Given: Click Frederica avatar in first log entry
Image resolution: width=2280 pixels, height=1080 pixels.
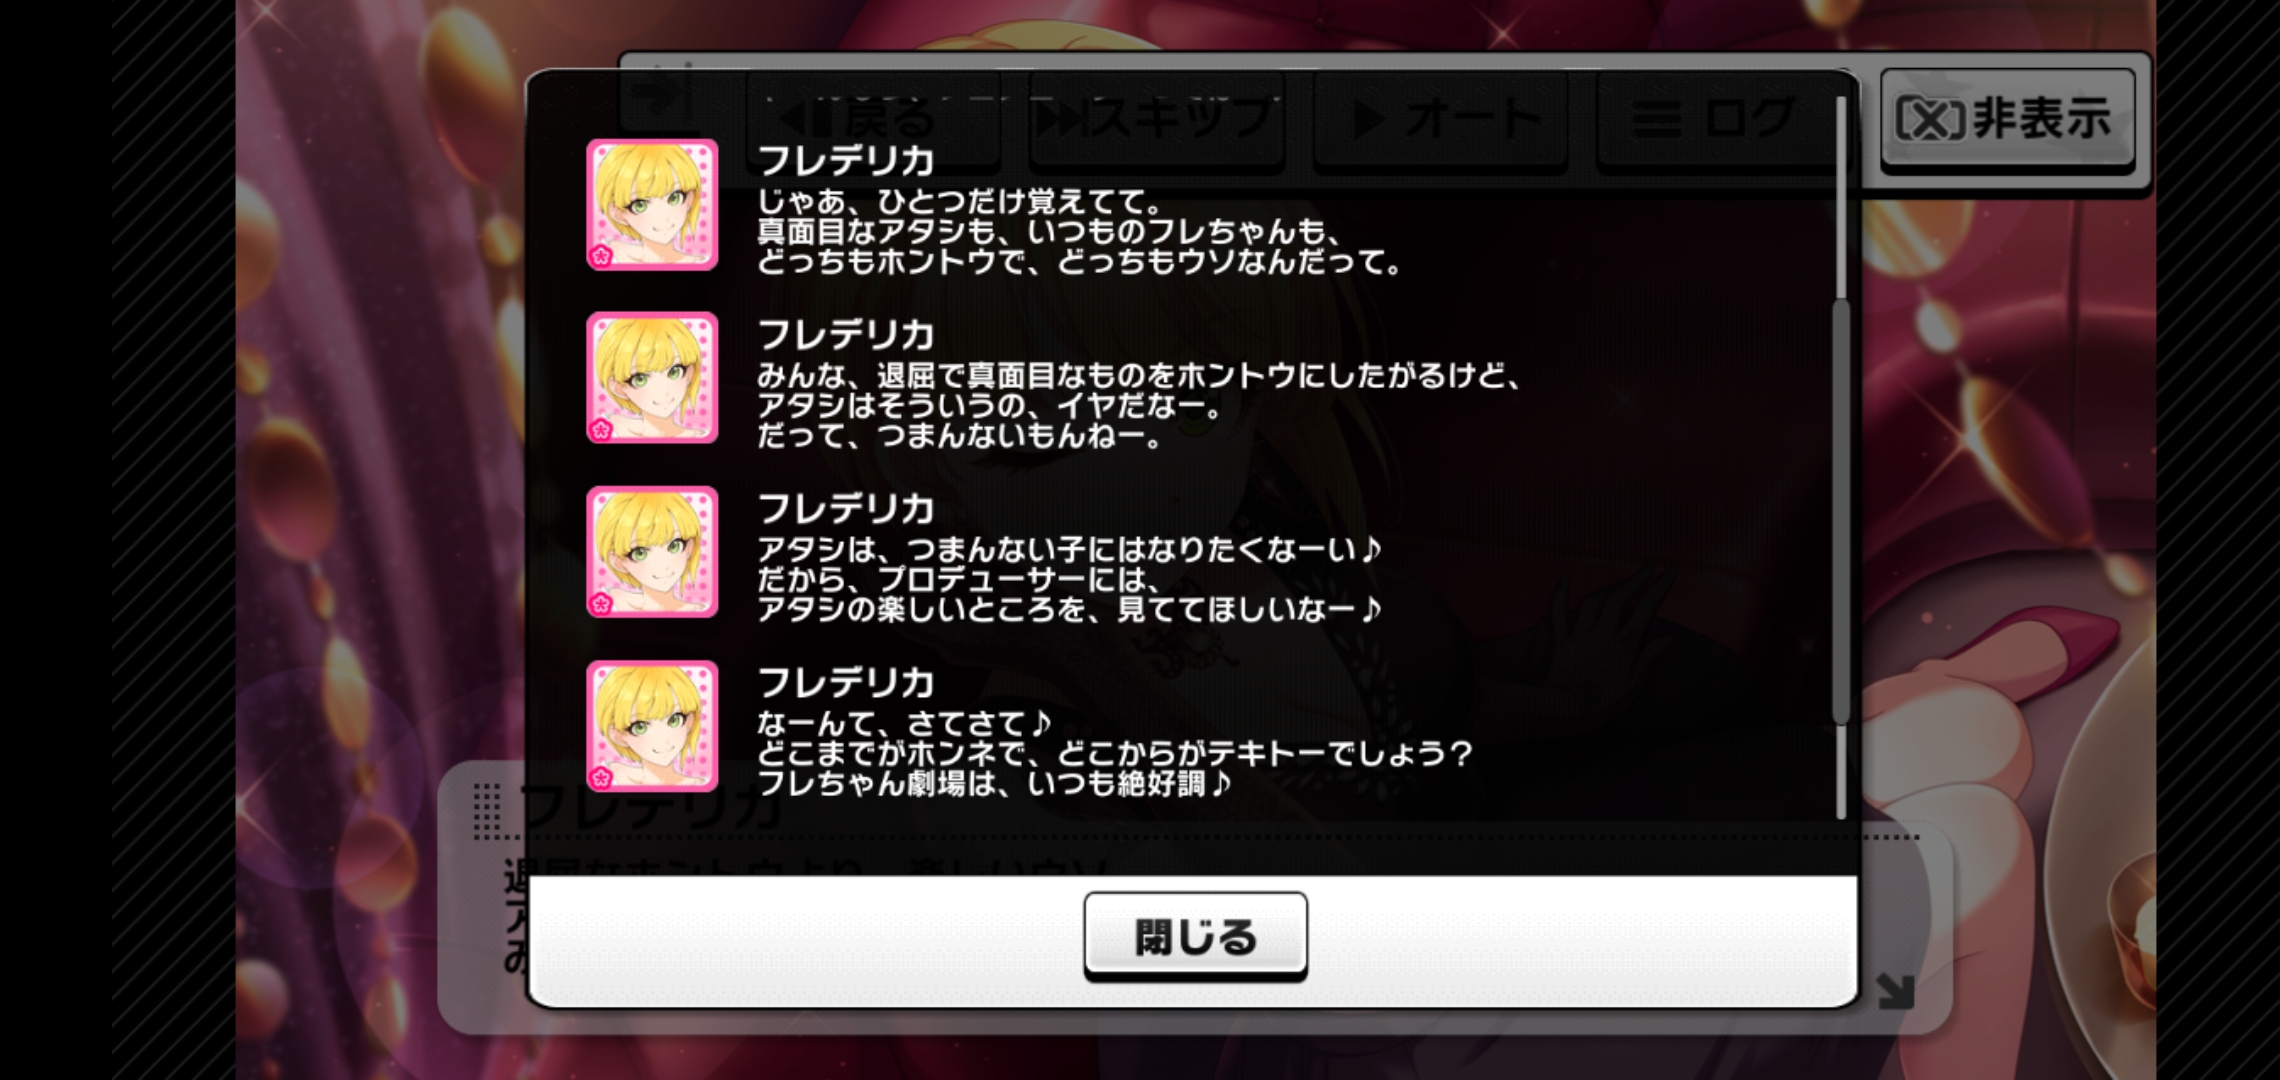Looking at the screenshot, I should tap(652, 205).
